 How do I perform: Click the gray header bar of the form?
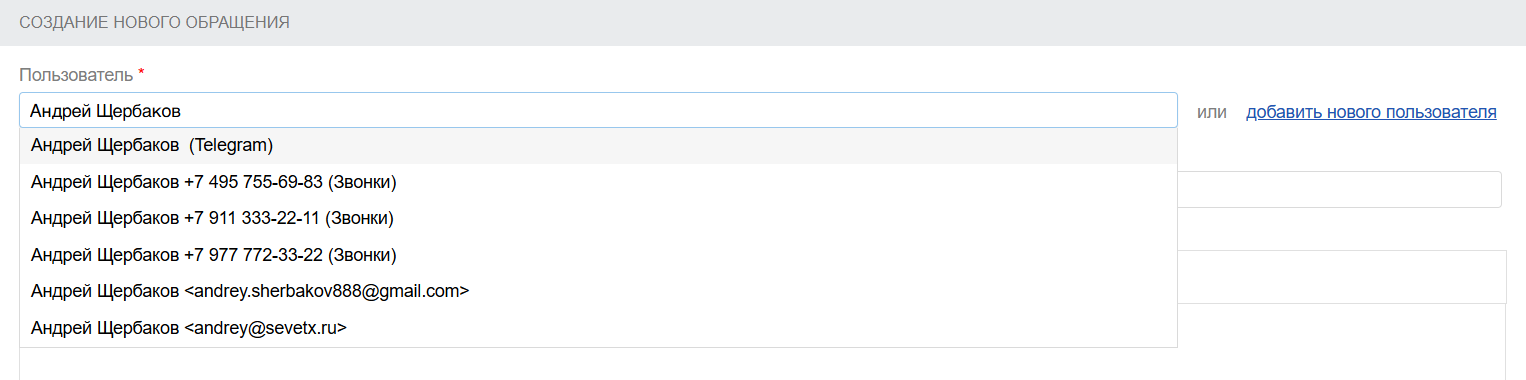[763, 22]
